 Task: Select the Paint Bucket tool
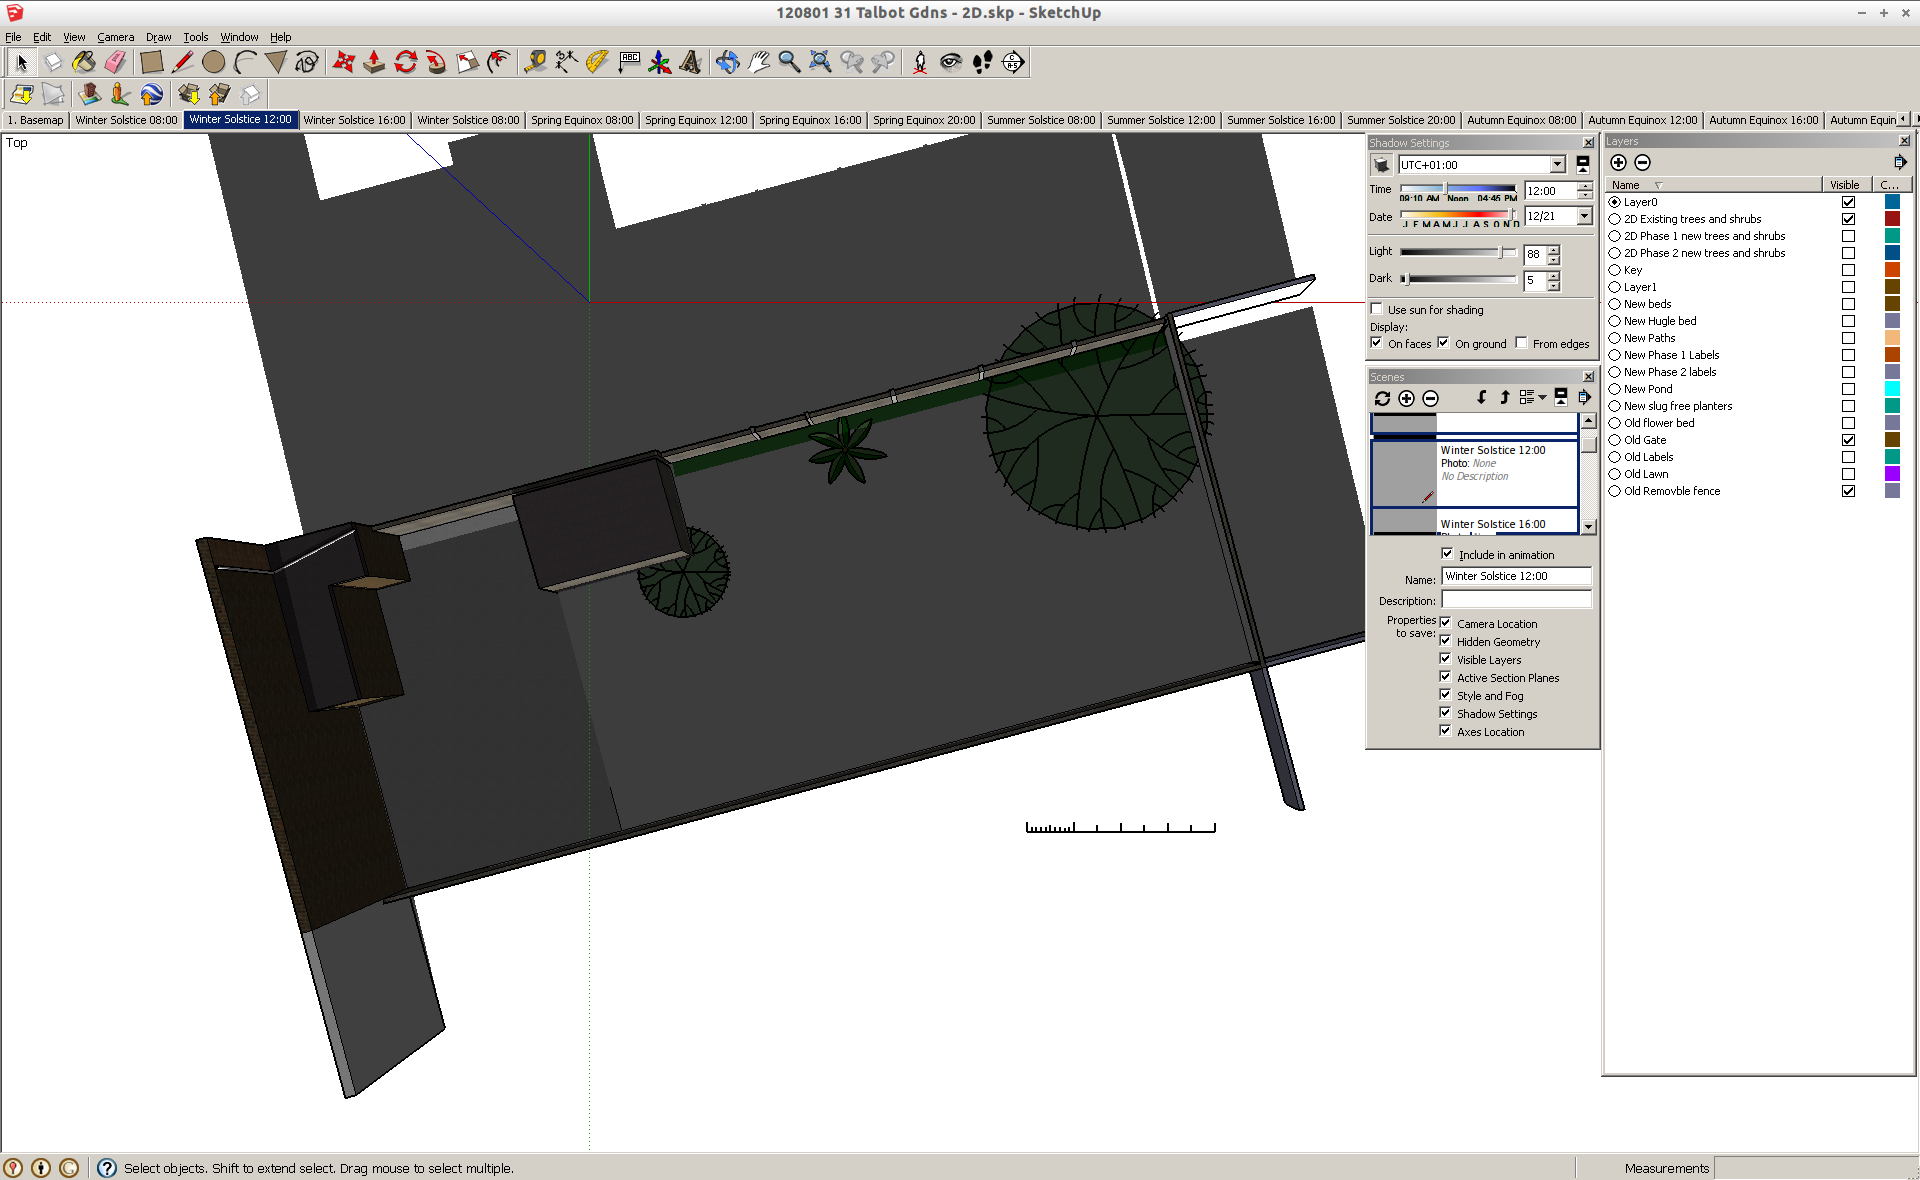[84, 62]
